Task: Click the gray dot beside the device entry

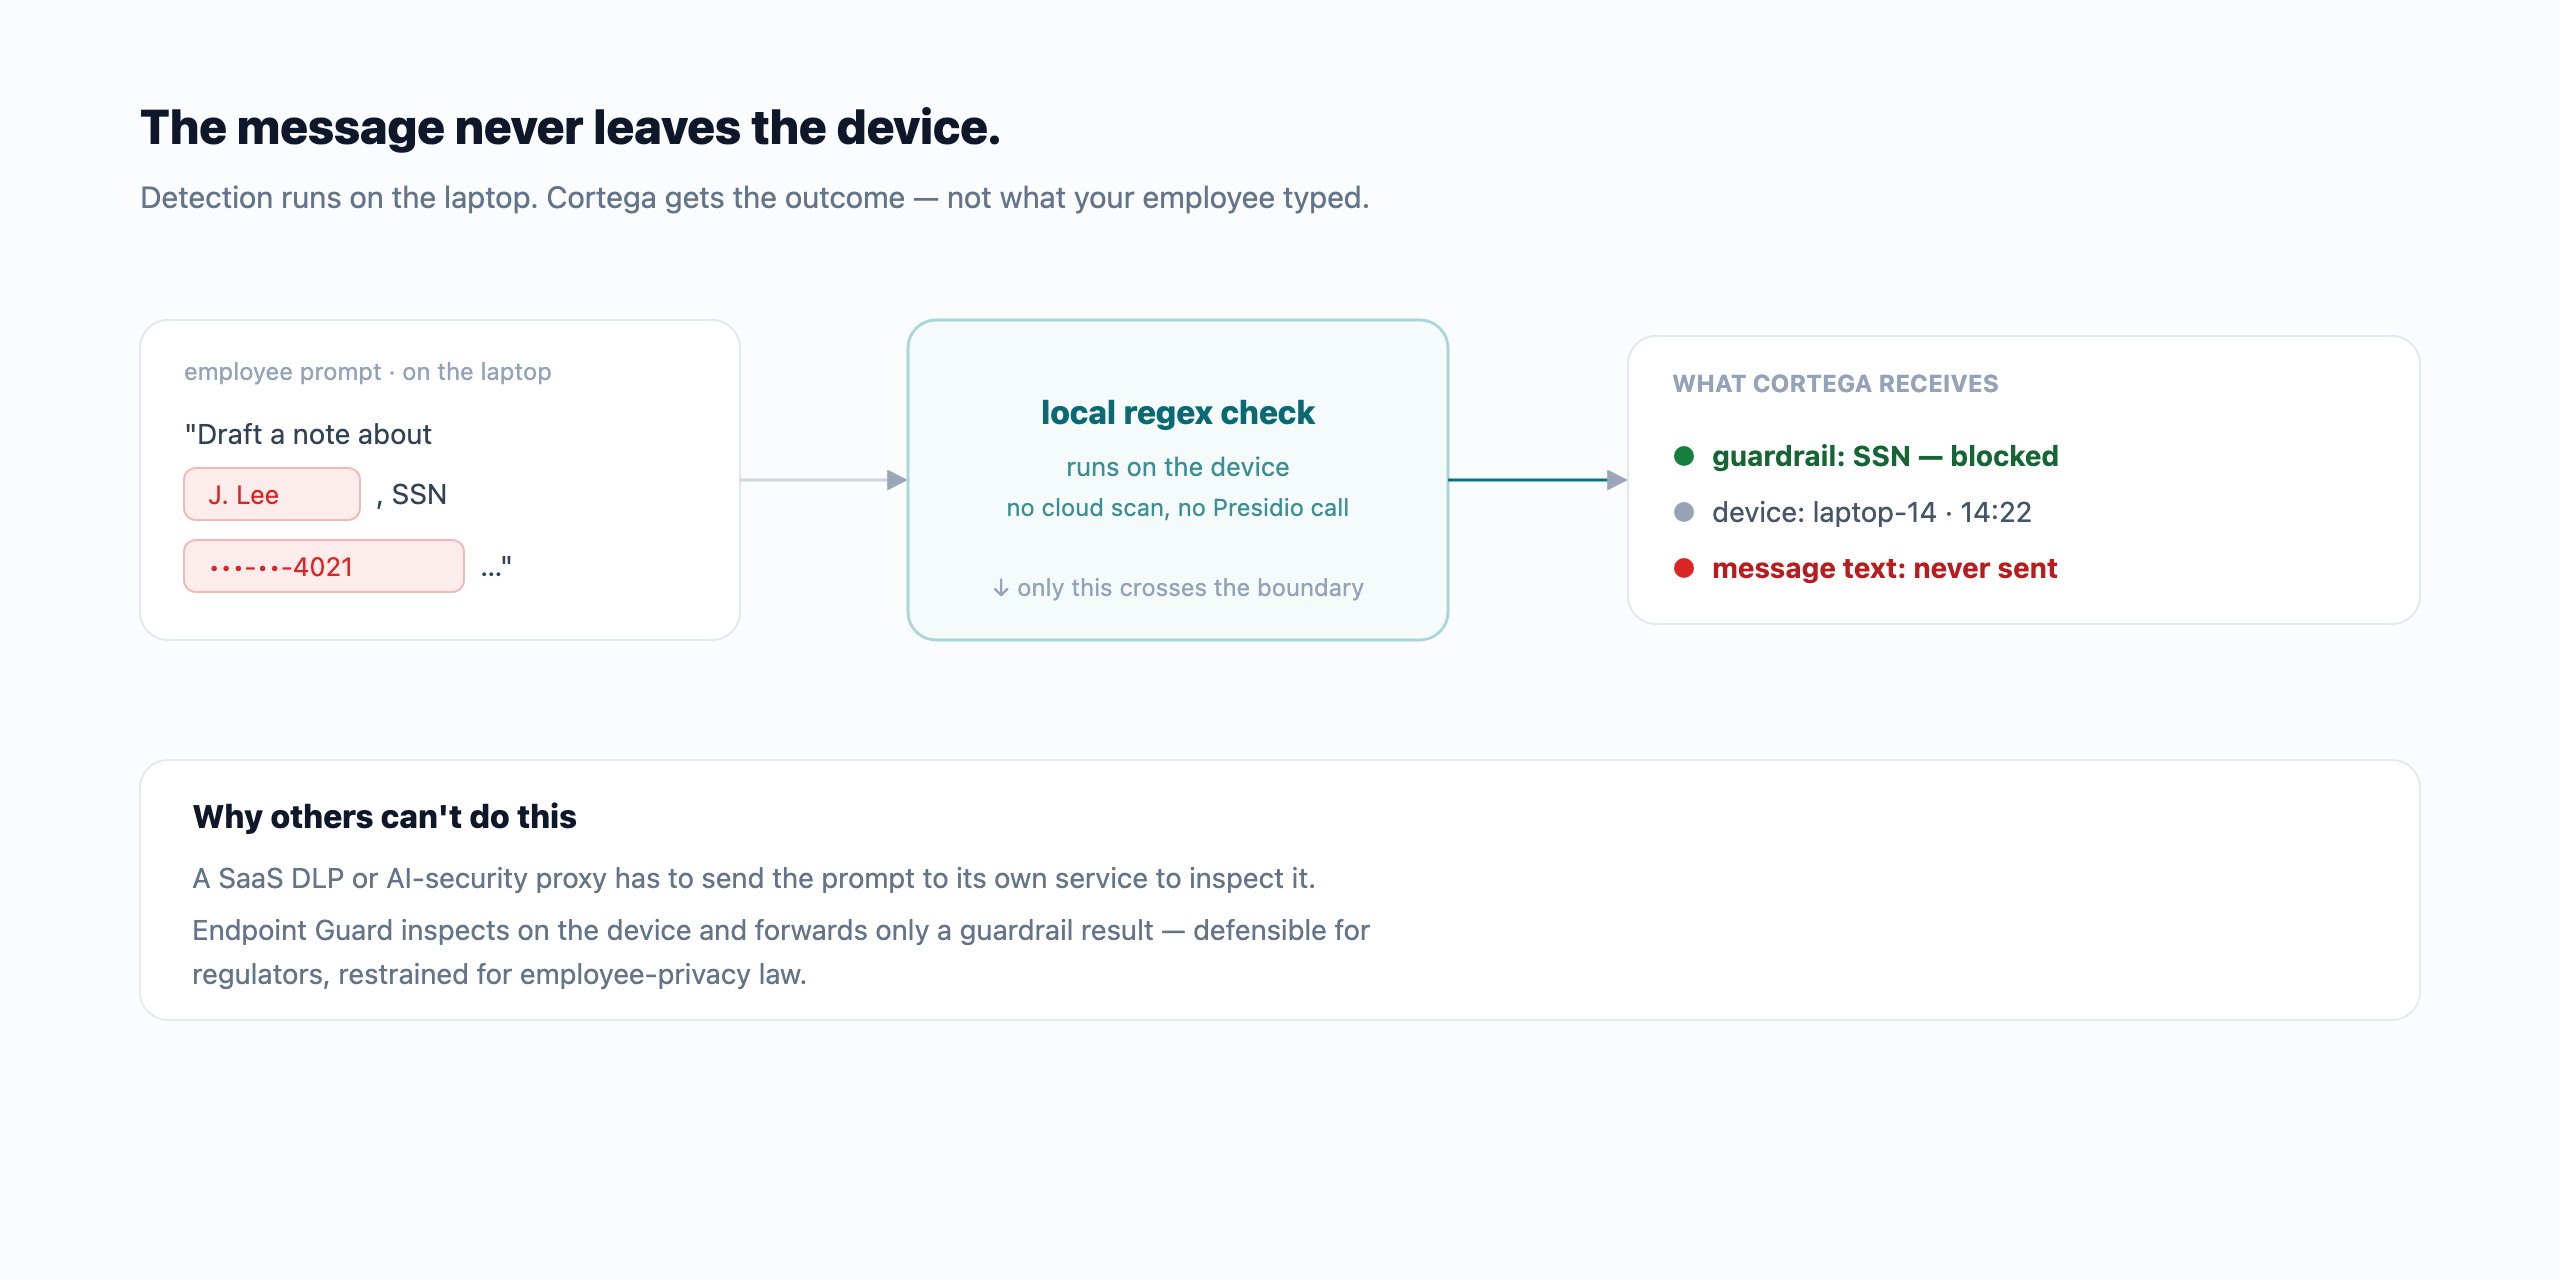Action: 1684,512
